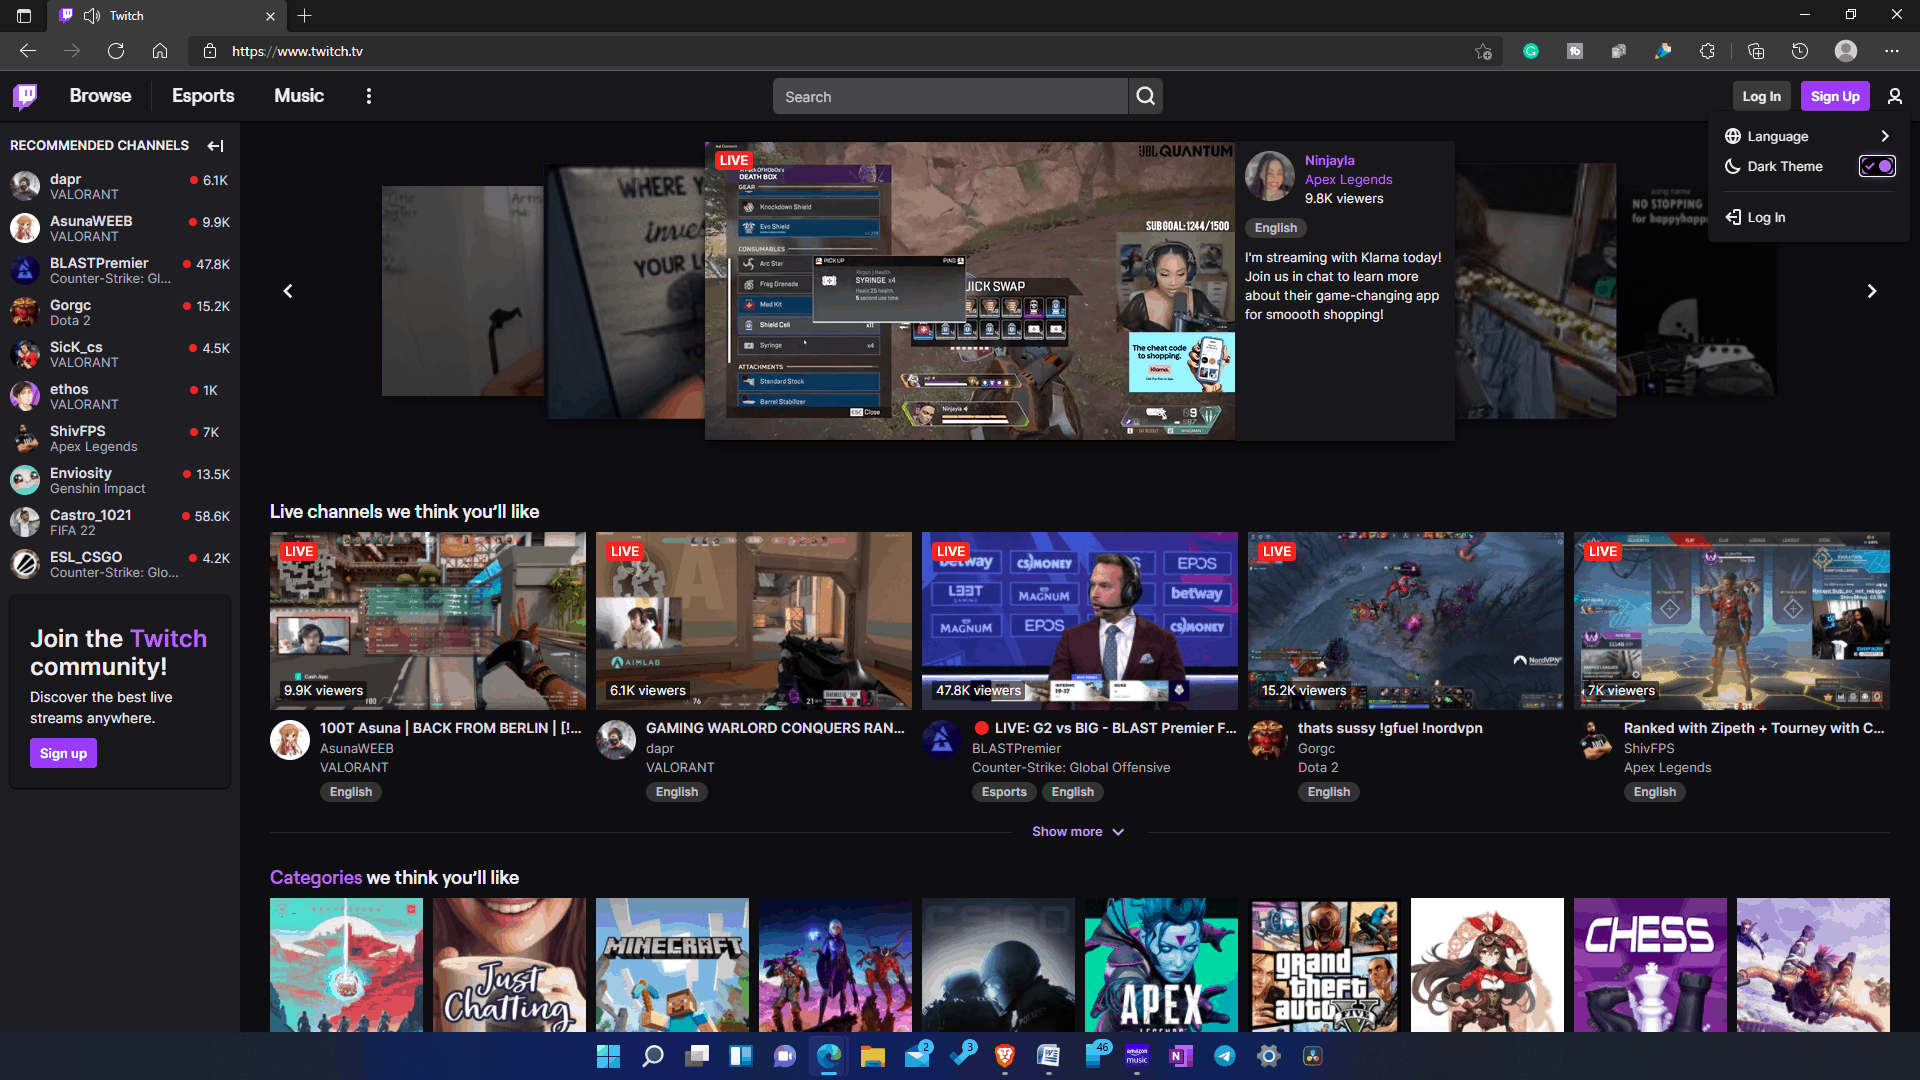Open Grammarly extension icon

click(1531, 51)
